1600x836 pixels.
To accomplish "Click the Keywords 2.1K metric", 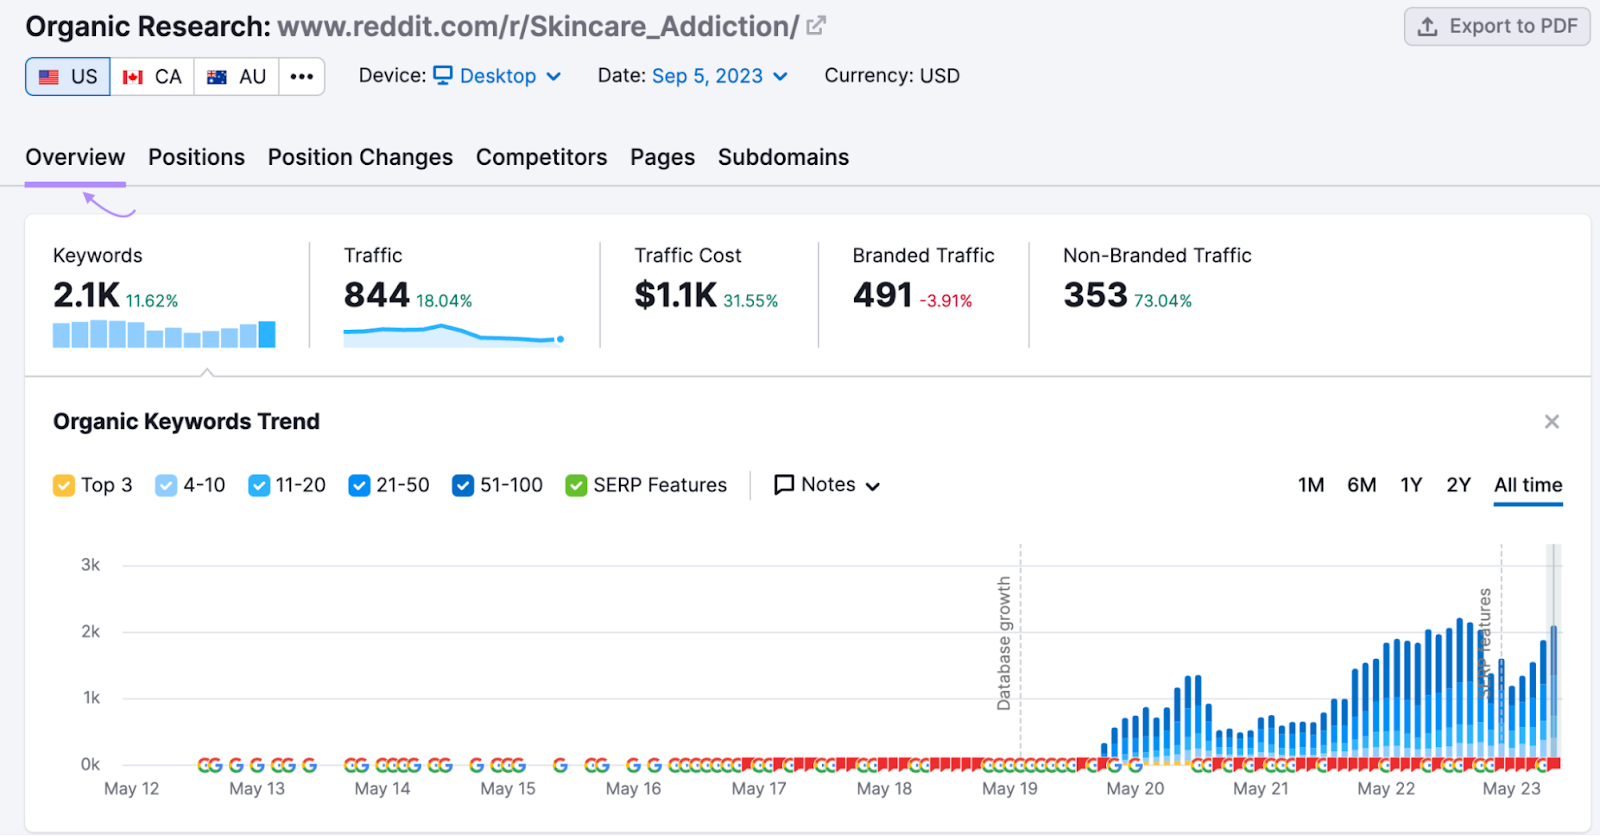I will (86, 295).
